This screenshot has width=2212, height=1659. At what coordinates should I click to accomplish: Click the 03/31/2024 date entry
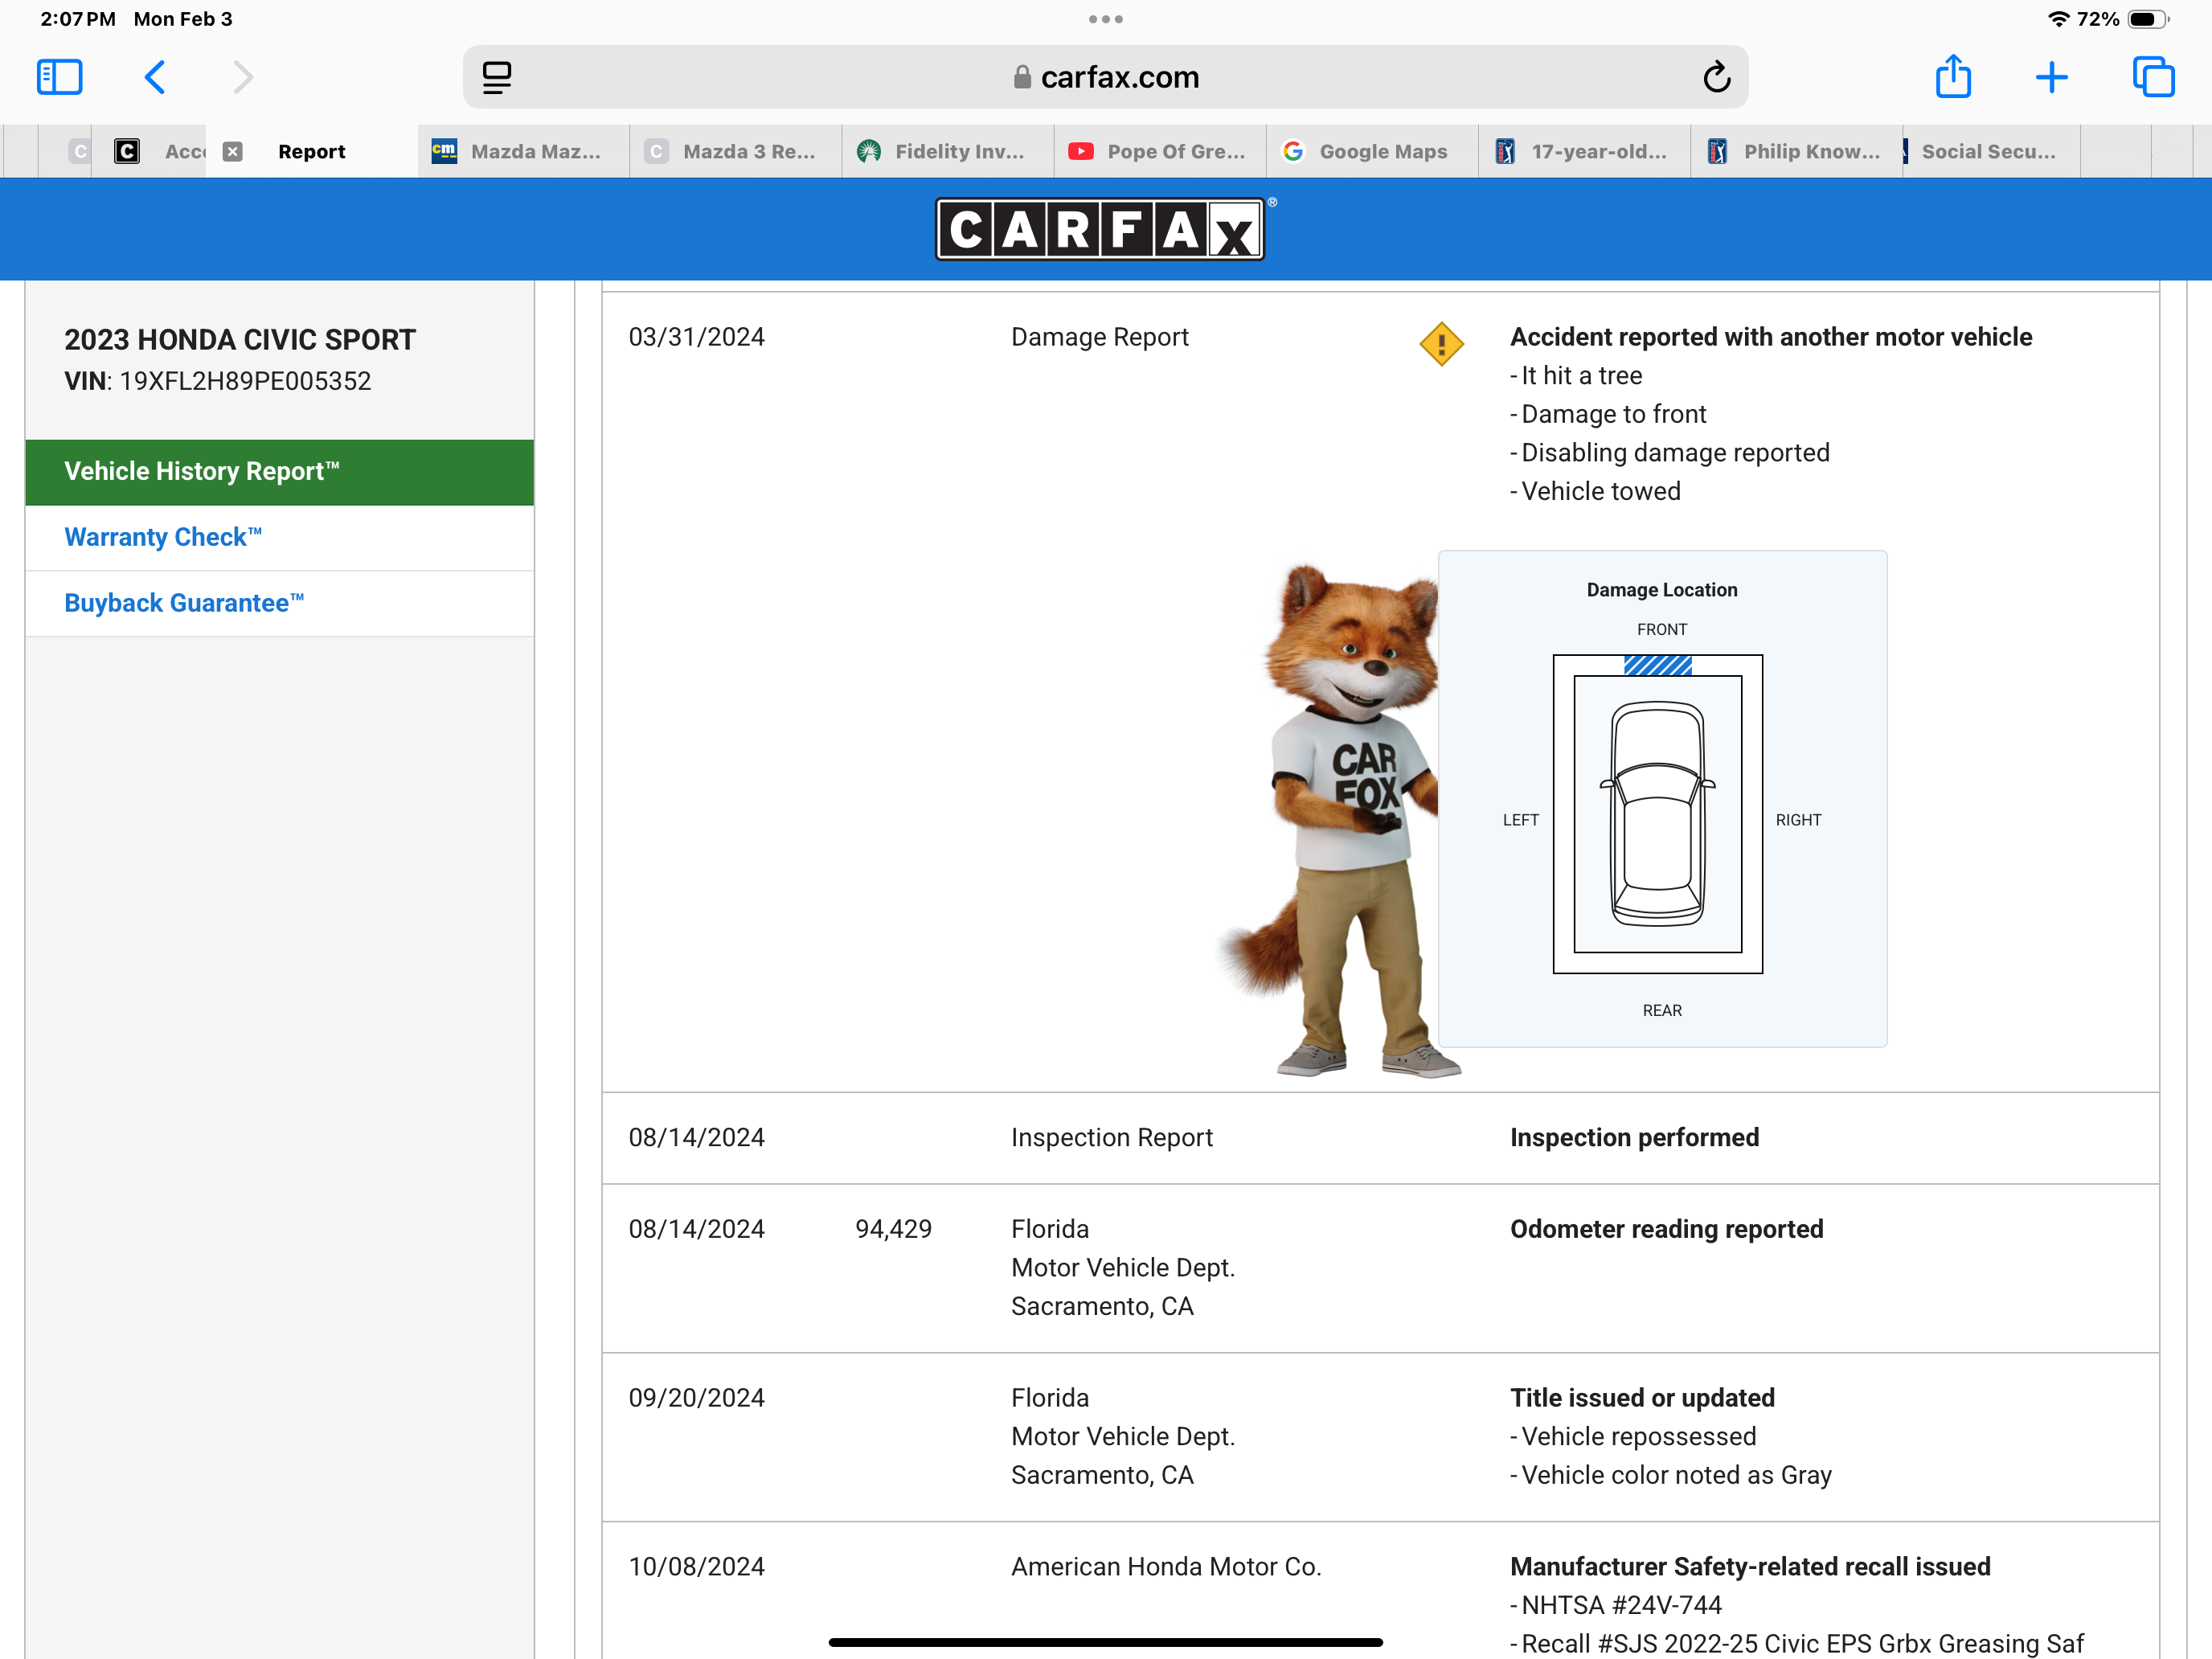coord(696,337)
